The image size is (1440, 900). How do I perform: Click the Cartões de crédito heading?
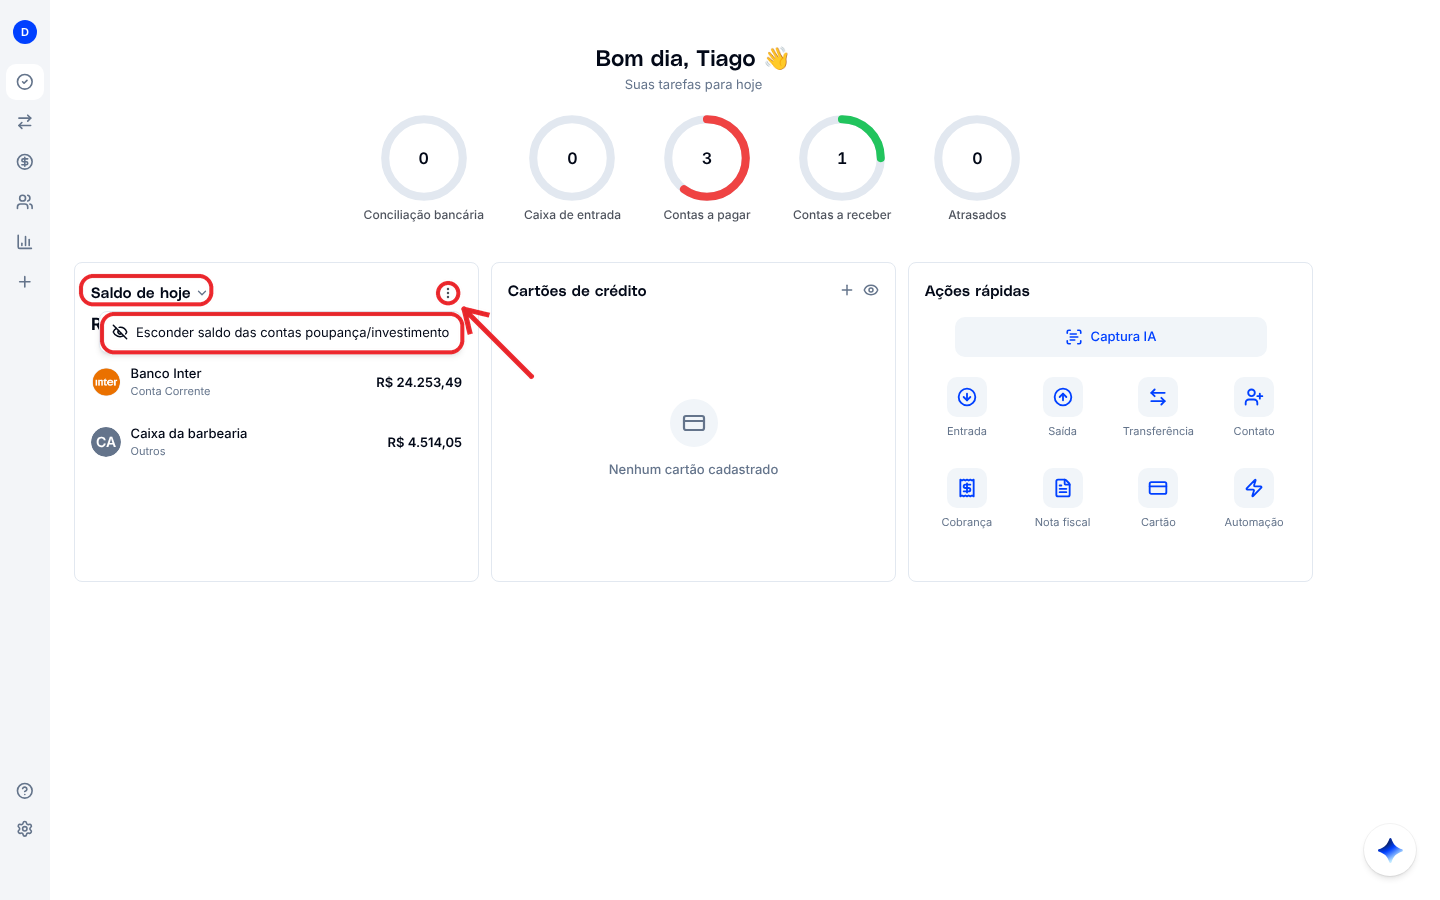click(x=577, y=291)
